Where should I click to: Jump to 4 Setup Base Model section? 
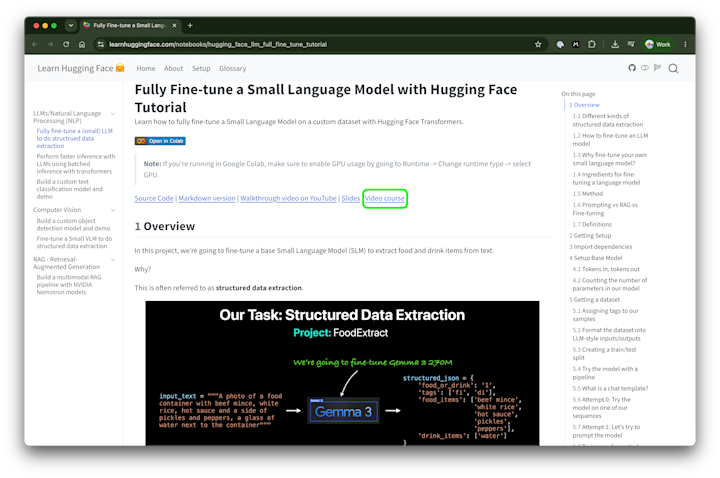(x=596, y=258)
